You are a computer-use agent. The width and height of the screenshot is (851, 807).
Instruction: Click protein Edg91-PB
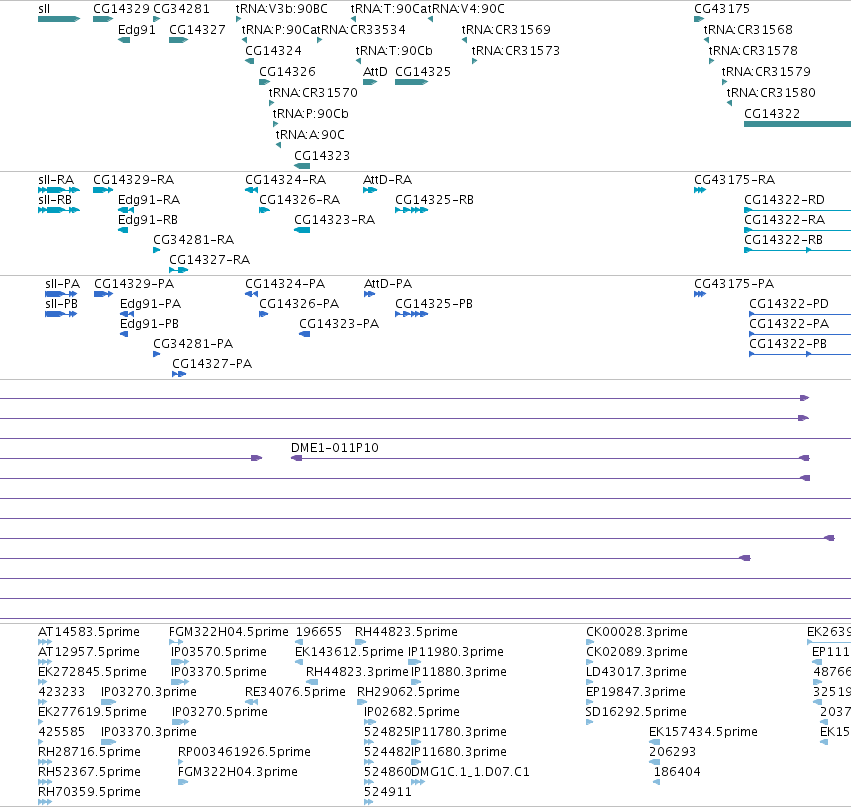click(x=124, y=334)
